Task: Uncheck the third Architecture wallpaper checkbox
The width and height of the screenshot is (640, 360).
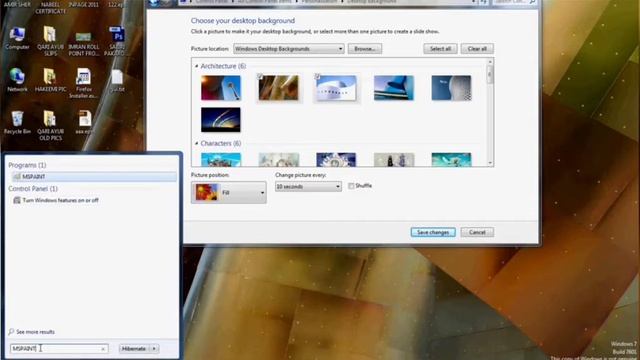Action: coord(318,76)
